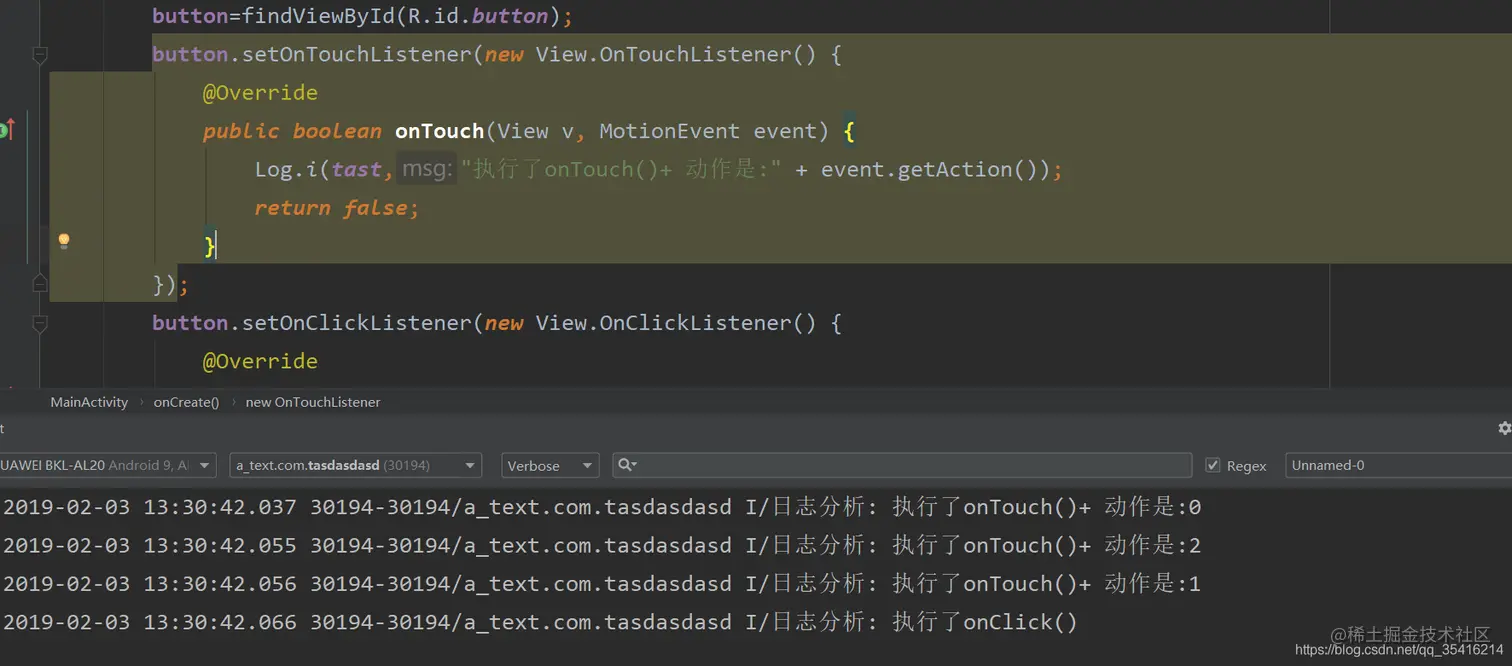Select the MainActivity breadcrumb
This screenshot has height=666, width=1512.
(x=89, y=402)
